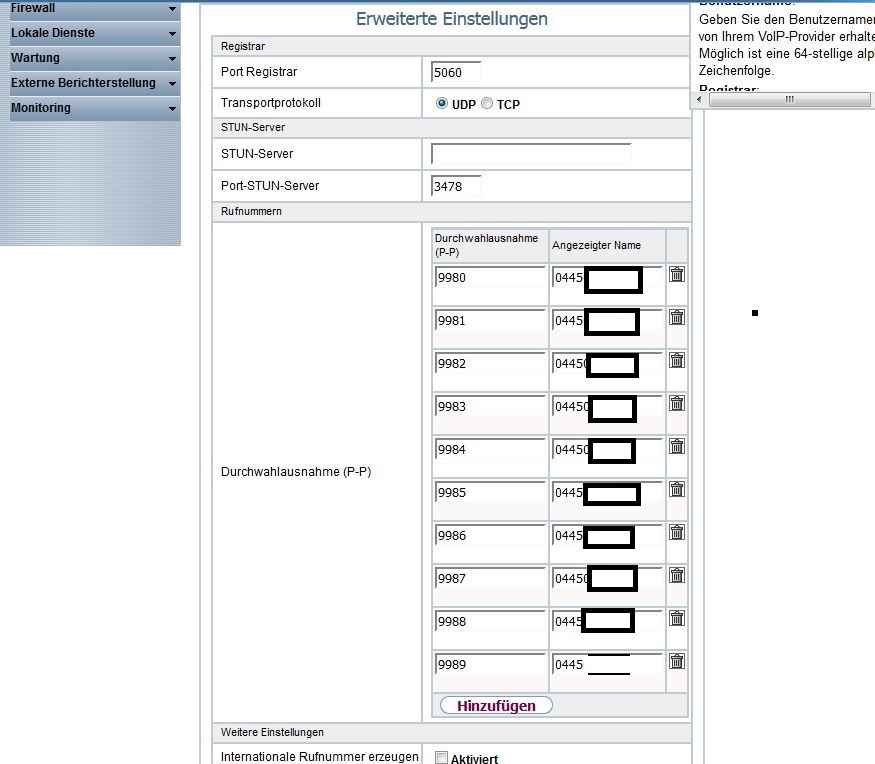Delete the 9981 extension row
The width and height of the screenshot is (875, 764).
(x=677, y=317)
